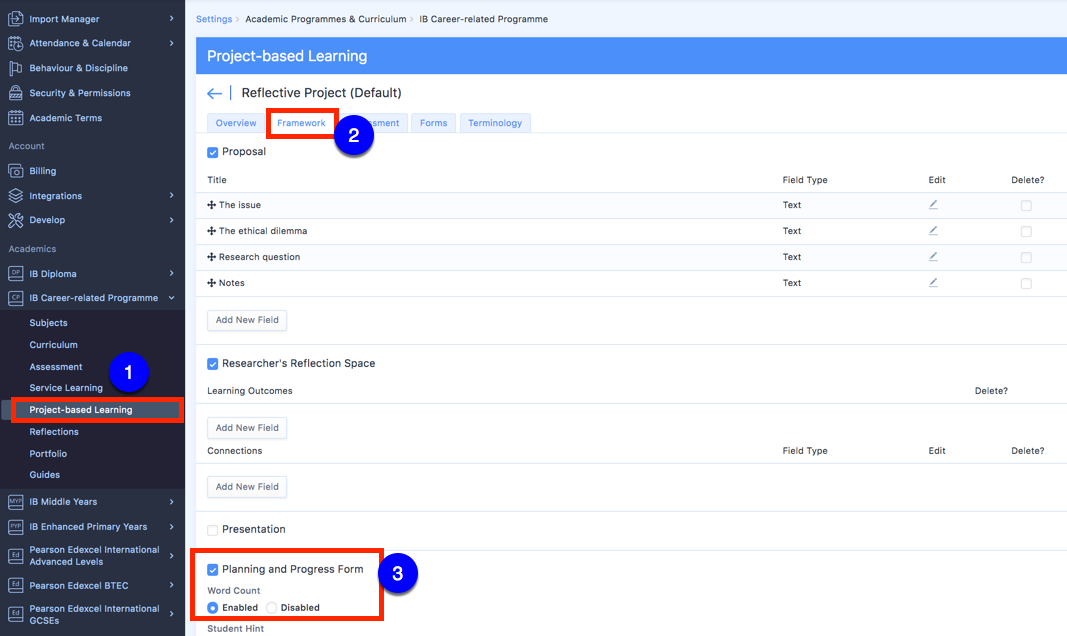Click the move handle for Notes row
Image resolution: width=1067 pixels, height=636 pixels.
tap(211, 283)
